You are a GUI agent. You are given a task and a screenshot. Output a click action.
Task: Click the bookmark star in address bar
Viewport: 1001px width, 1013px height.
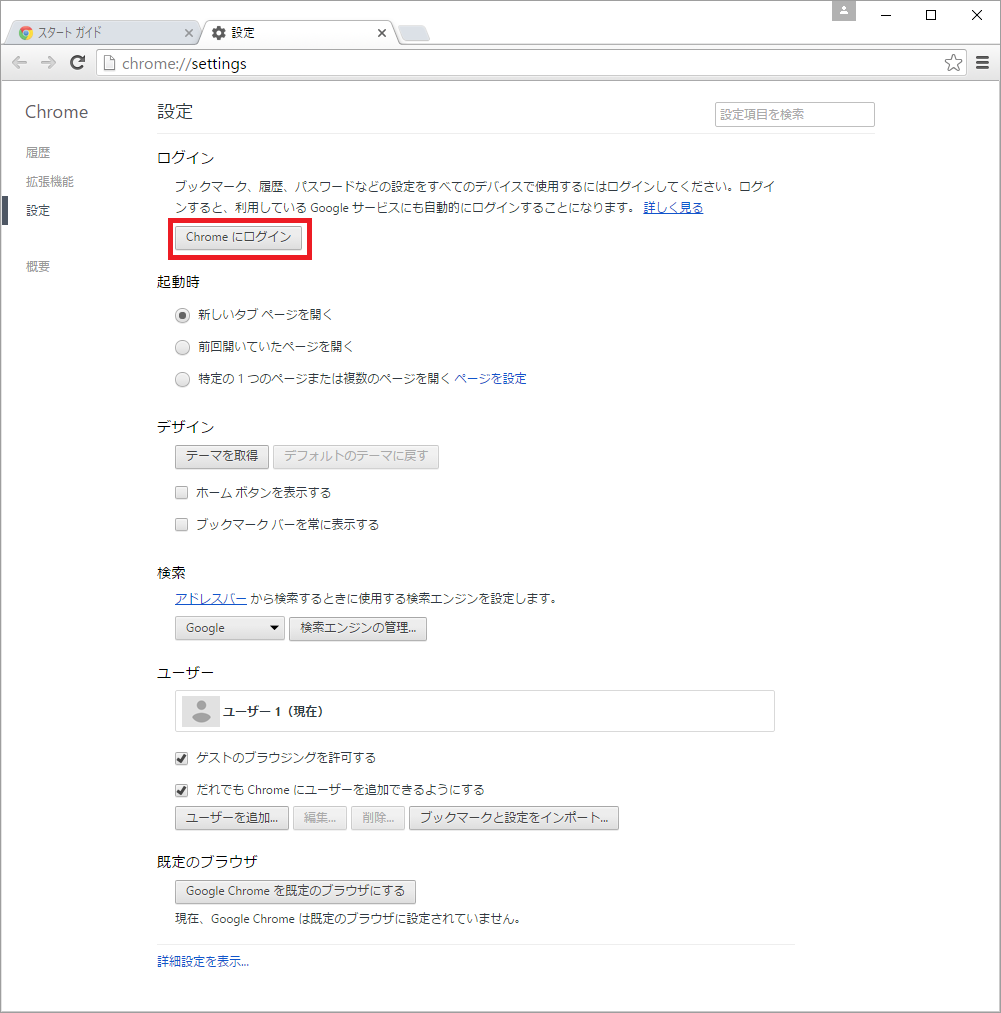(x=952, y=62)
